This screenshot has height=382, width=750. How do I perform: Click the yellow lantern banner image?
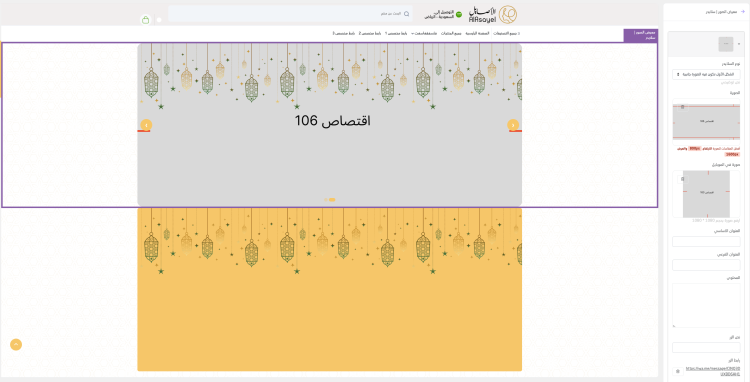pos(330,289)
